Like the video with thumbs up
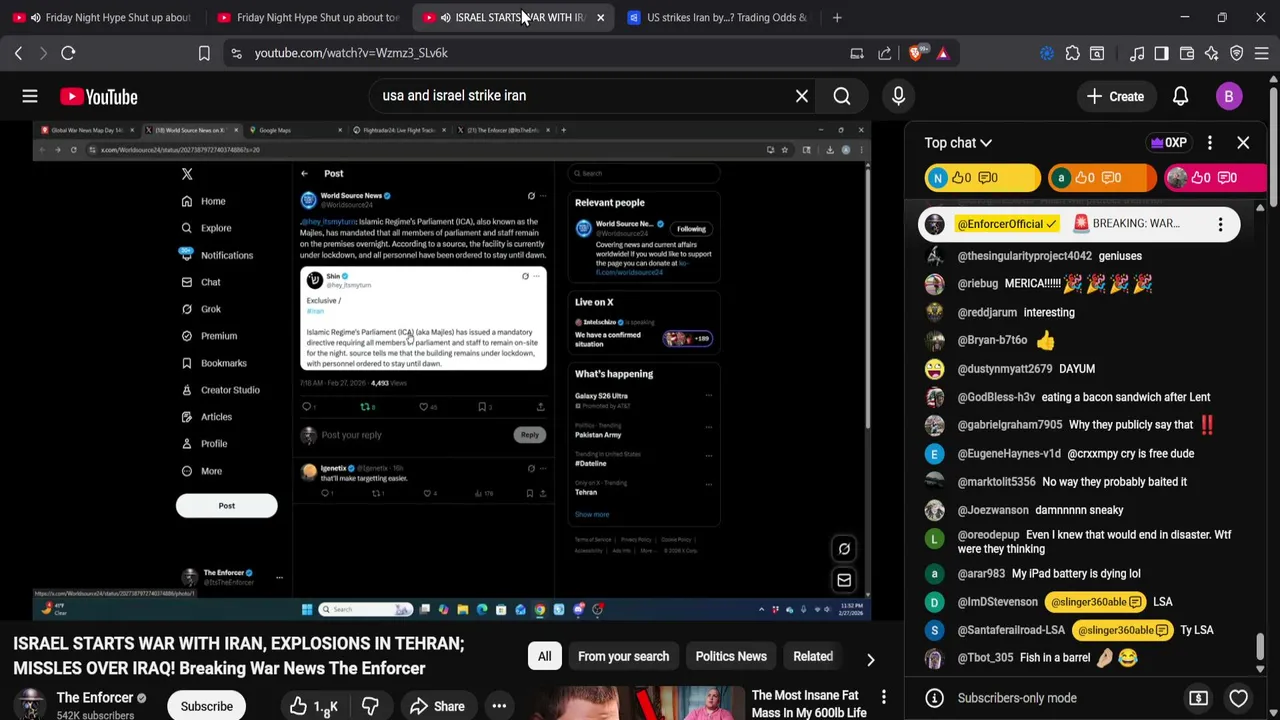Viewport: 1280px width, 720px height. [x=313, y=707]
